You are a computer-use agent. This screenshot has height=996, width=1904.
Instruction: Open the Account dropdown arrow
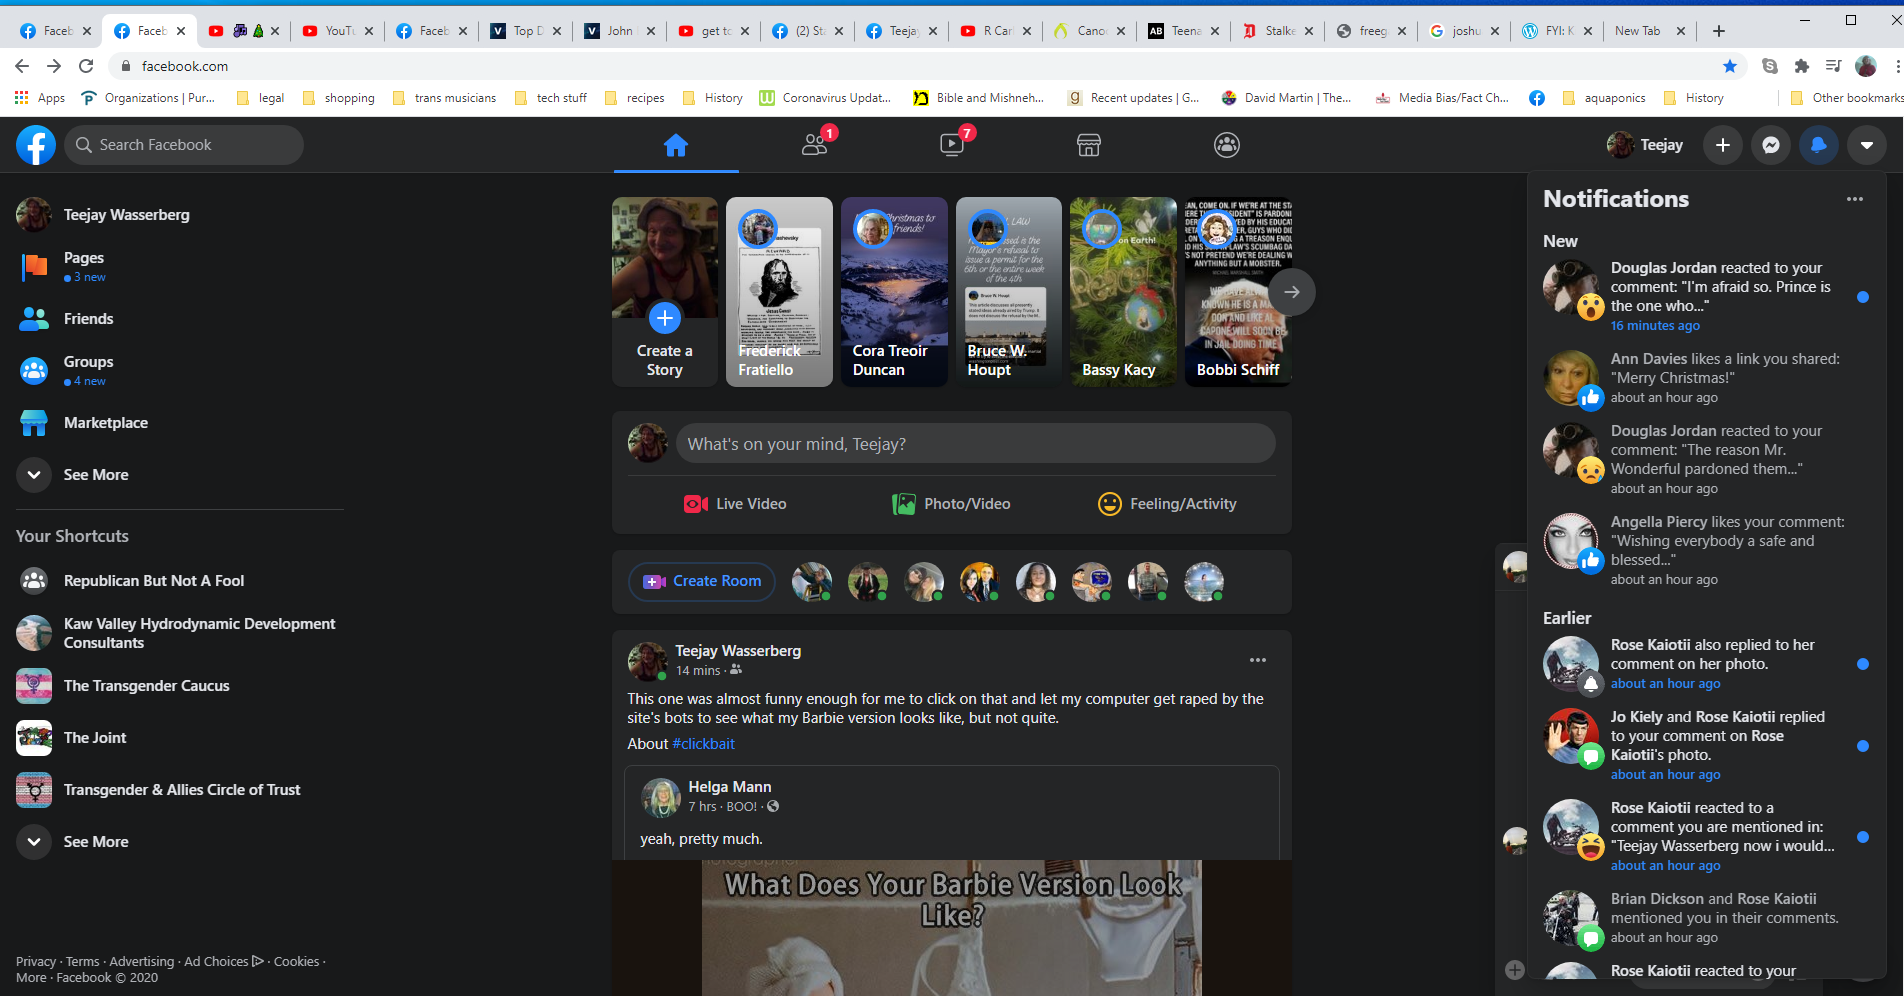click(1867, 145)
